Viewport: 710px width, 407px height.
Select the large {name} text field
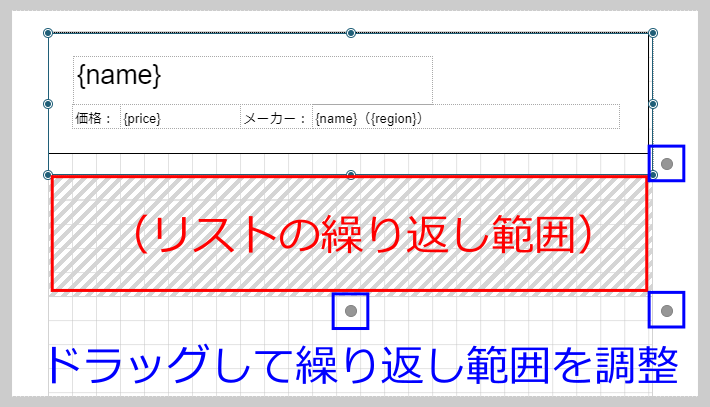[253, 80]
